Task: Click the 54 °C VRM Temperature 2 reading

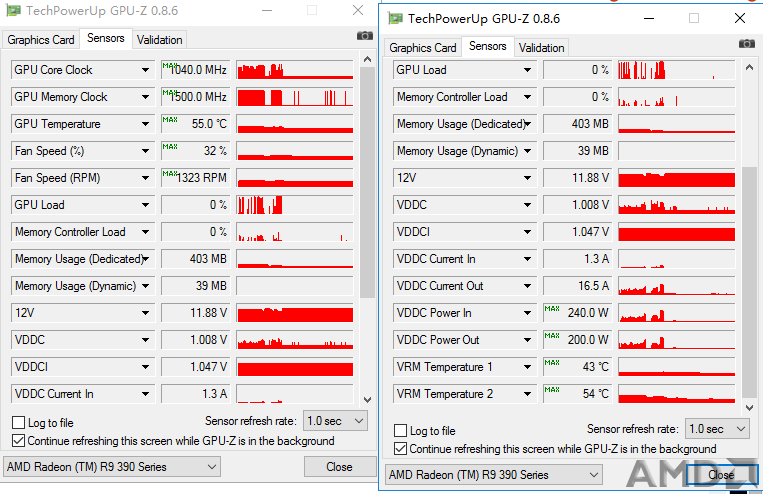Action: pos(577,394)
